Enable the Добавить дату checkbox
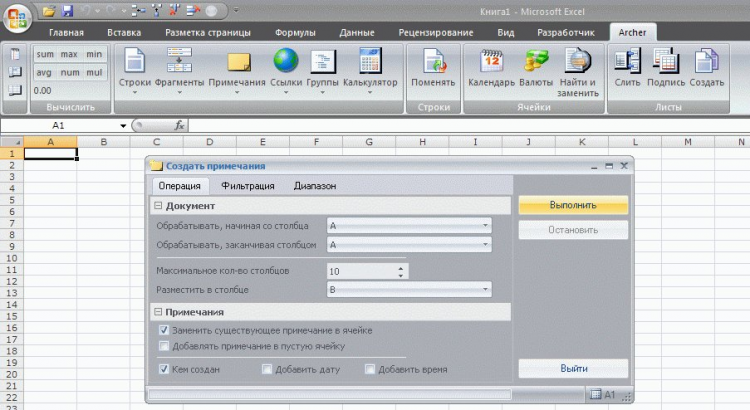Image resolution: width=750 pixels, height=410 pixels. [267, 369]
